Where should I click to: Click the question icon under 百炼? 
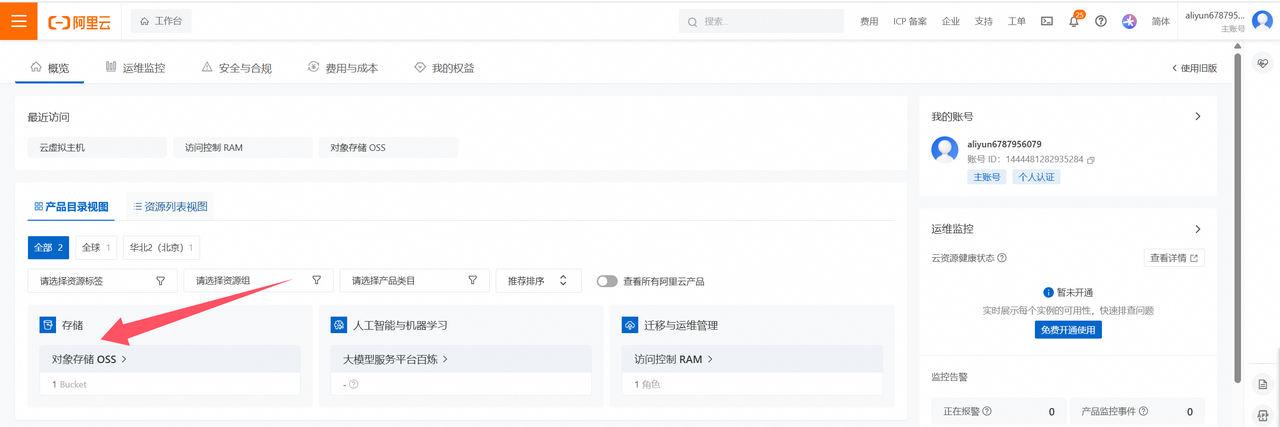click(354, 384)
